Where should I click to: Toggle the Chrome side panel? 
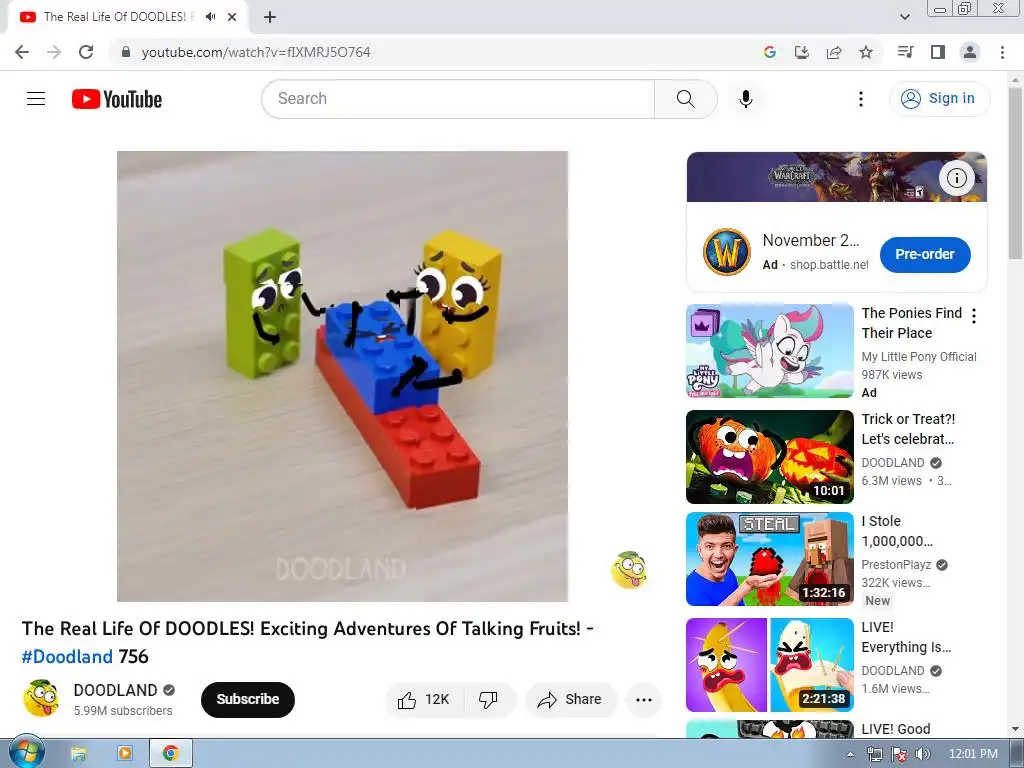click(x=938, y=52)
